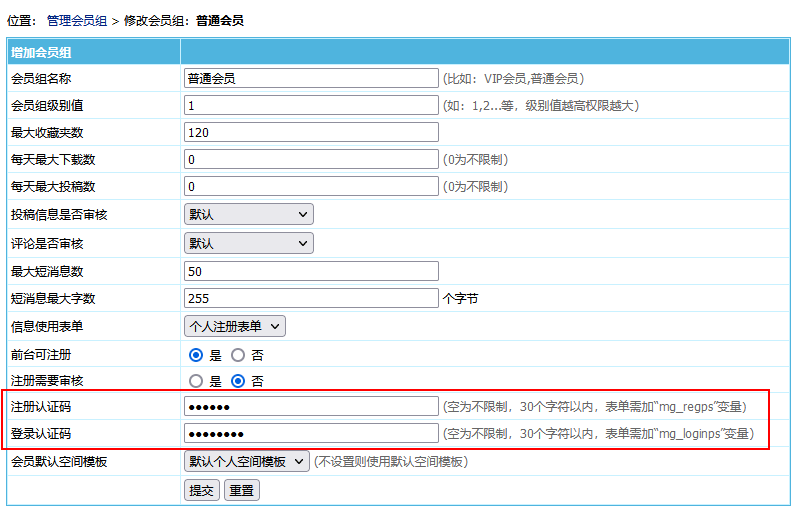Select 否 for 前台可注册
Viewport: 797px width, 532px height.
(238, 355)
